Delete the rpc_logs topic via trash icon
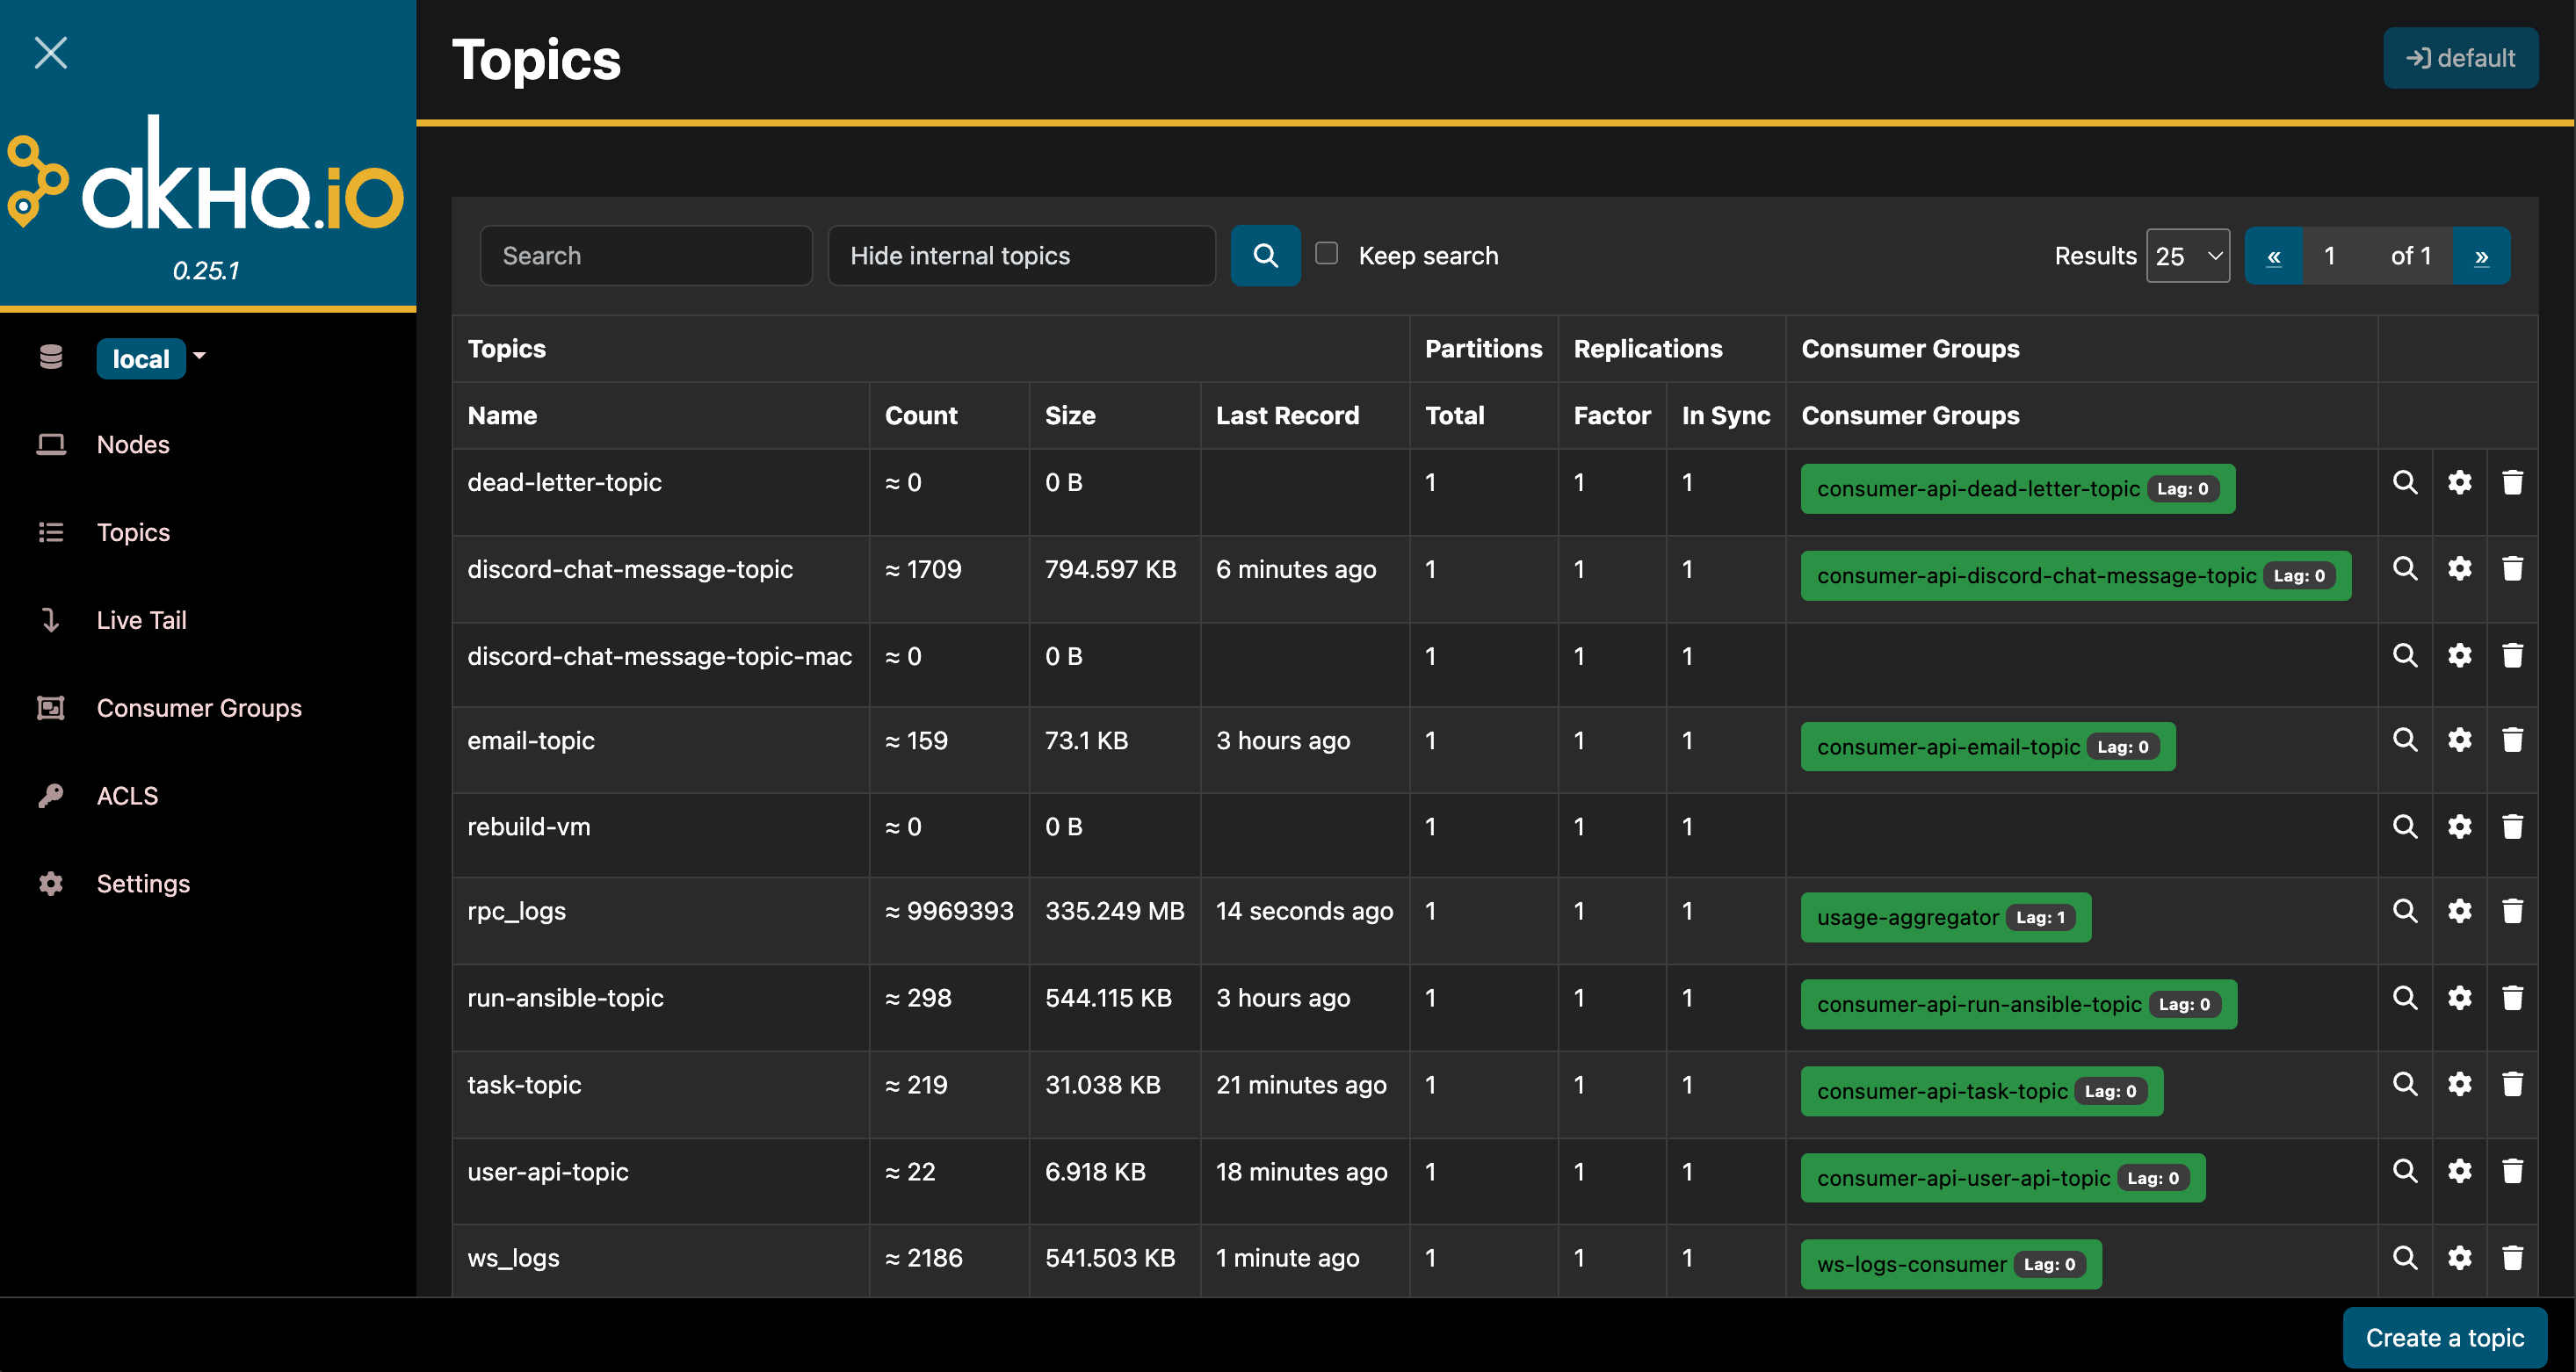 (2513, 911)
